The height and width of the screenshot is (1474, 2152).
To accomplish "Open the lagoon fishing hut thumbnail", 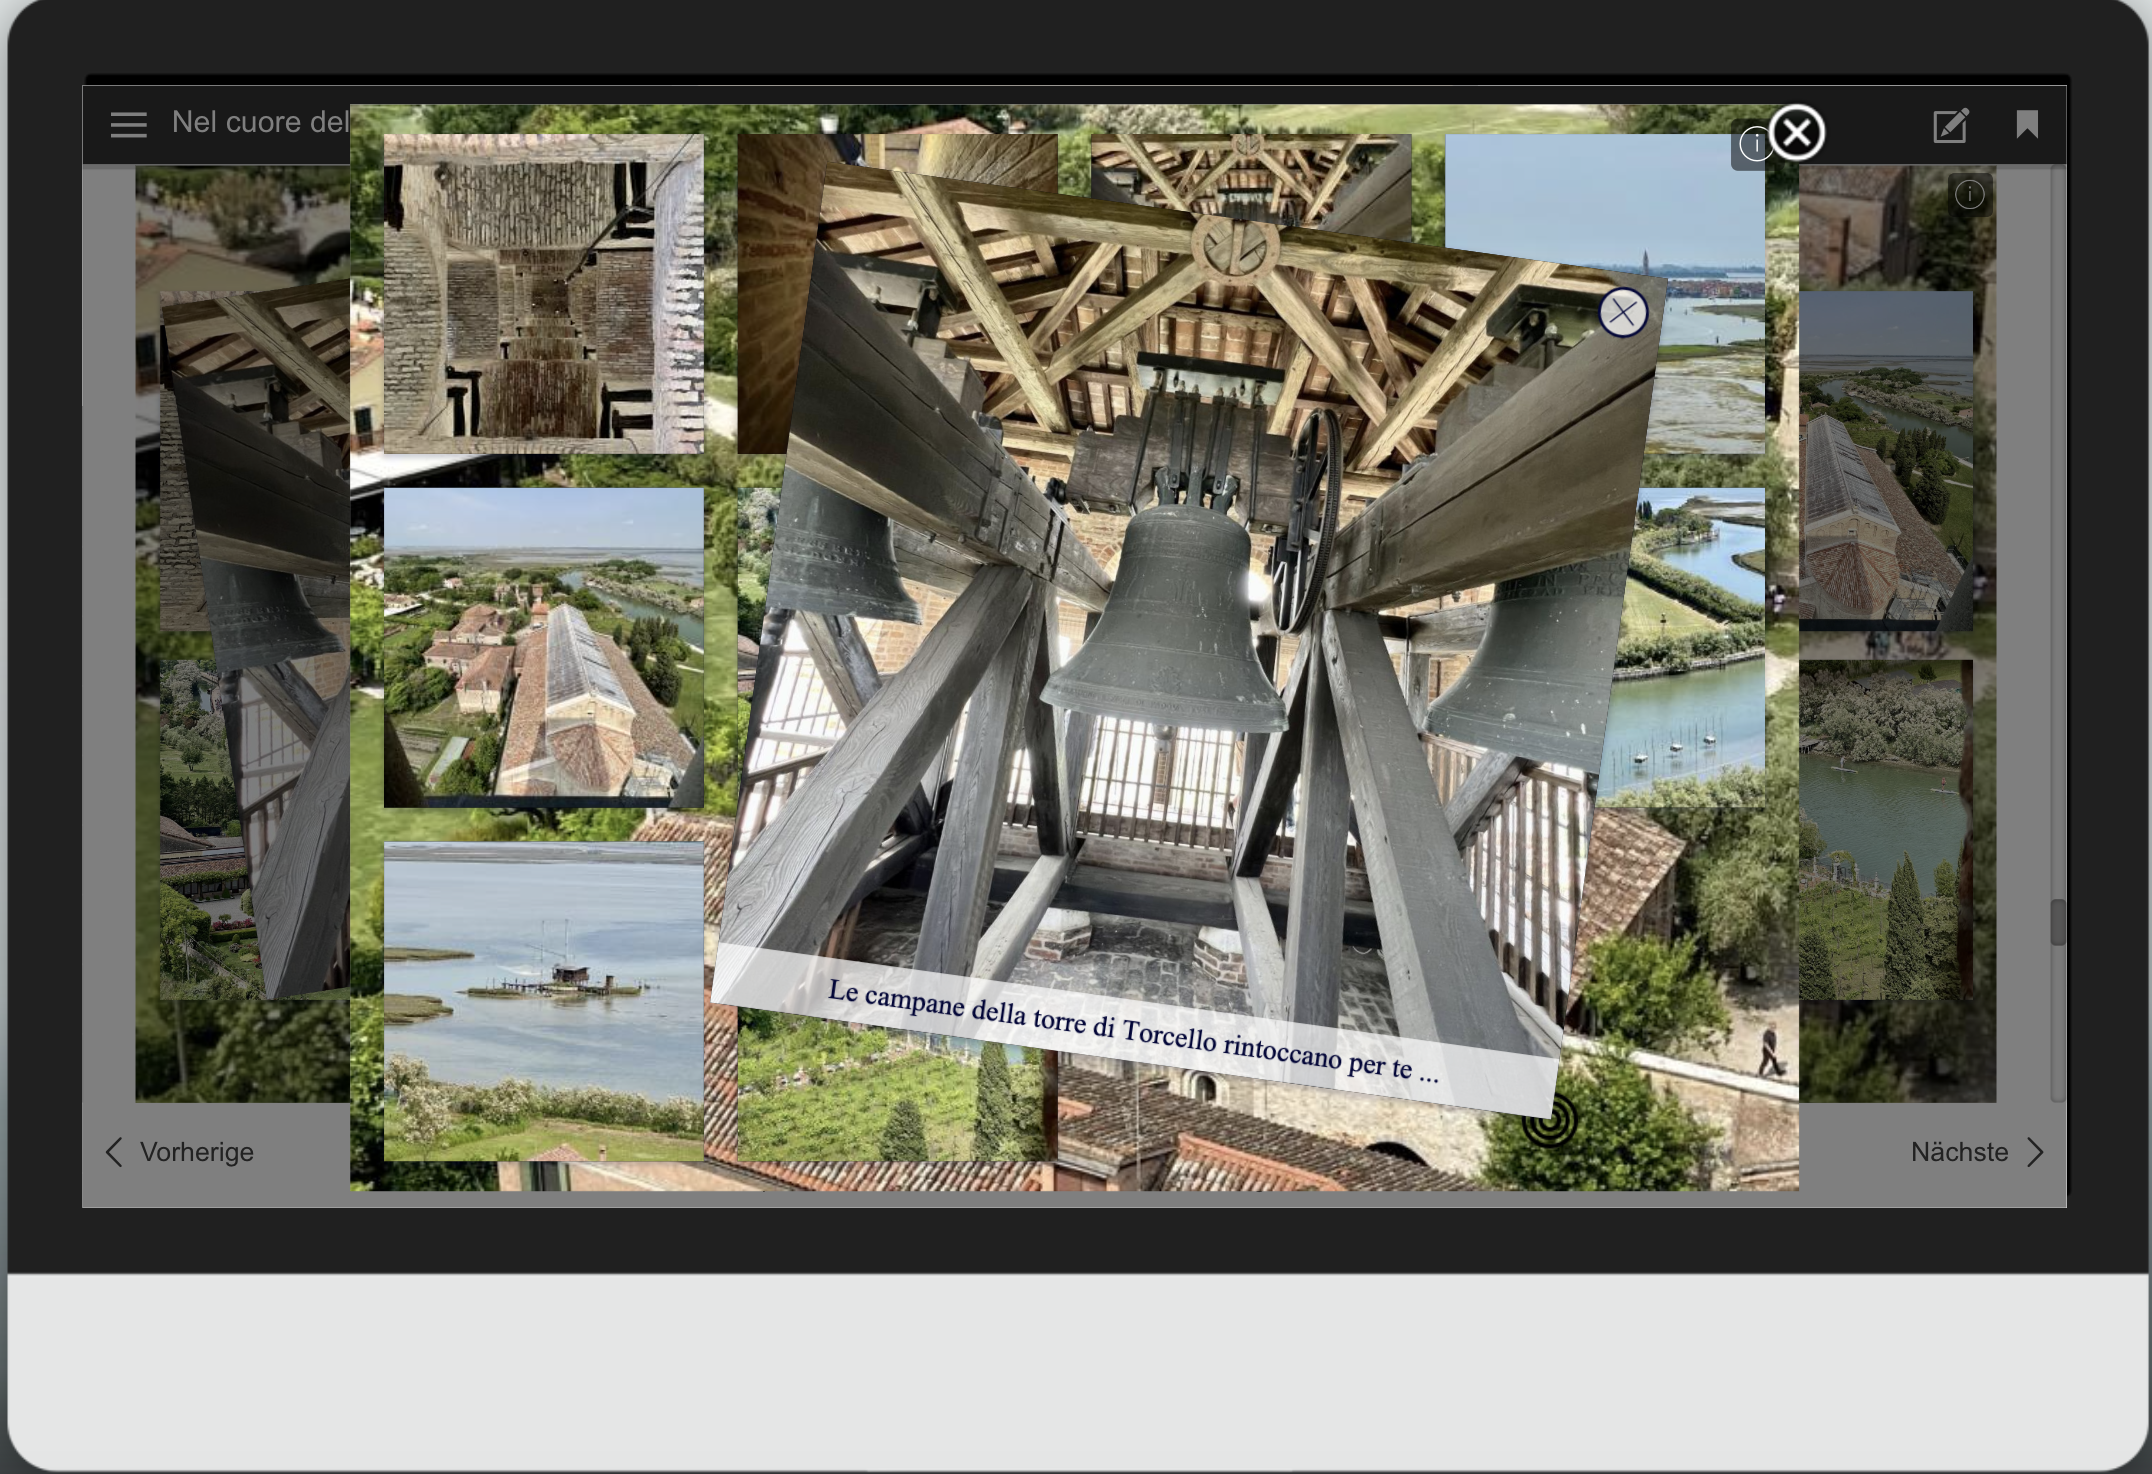I will click(x=543, y=1002).
